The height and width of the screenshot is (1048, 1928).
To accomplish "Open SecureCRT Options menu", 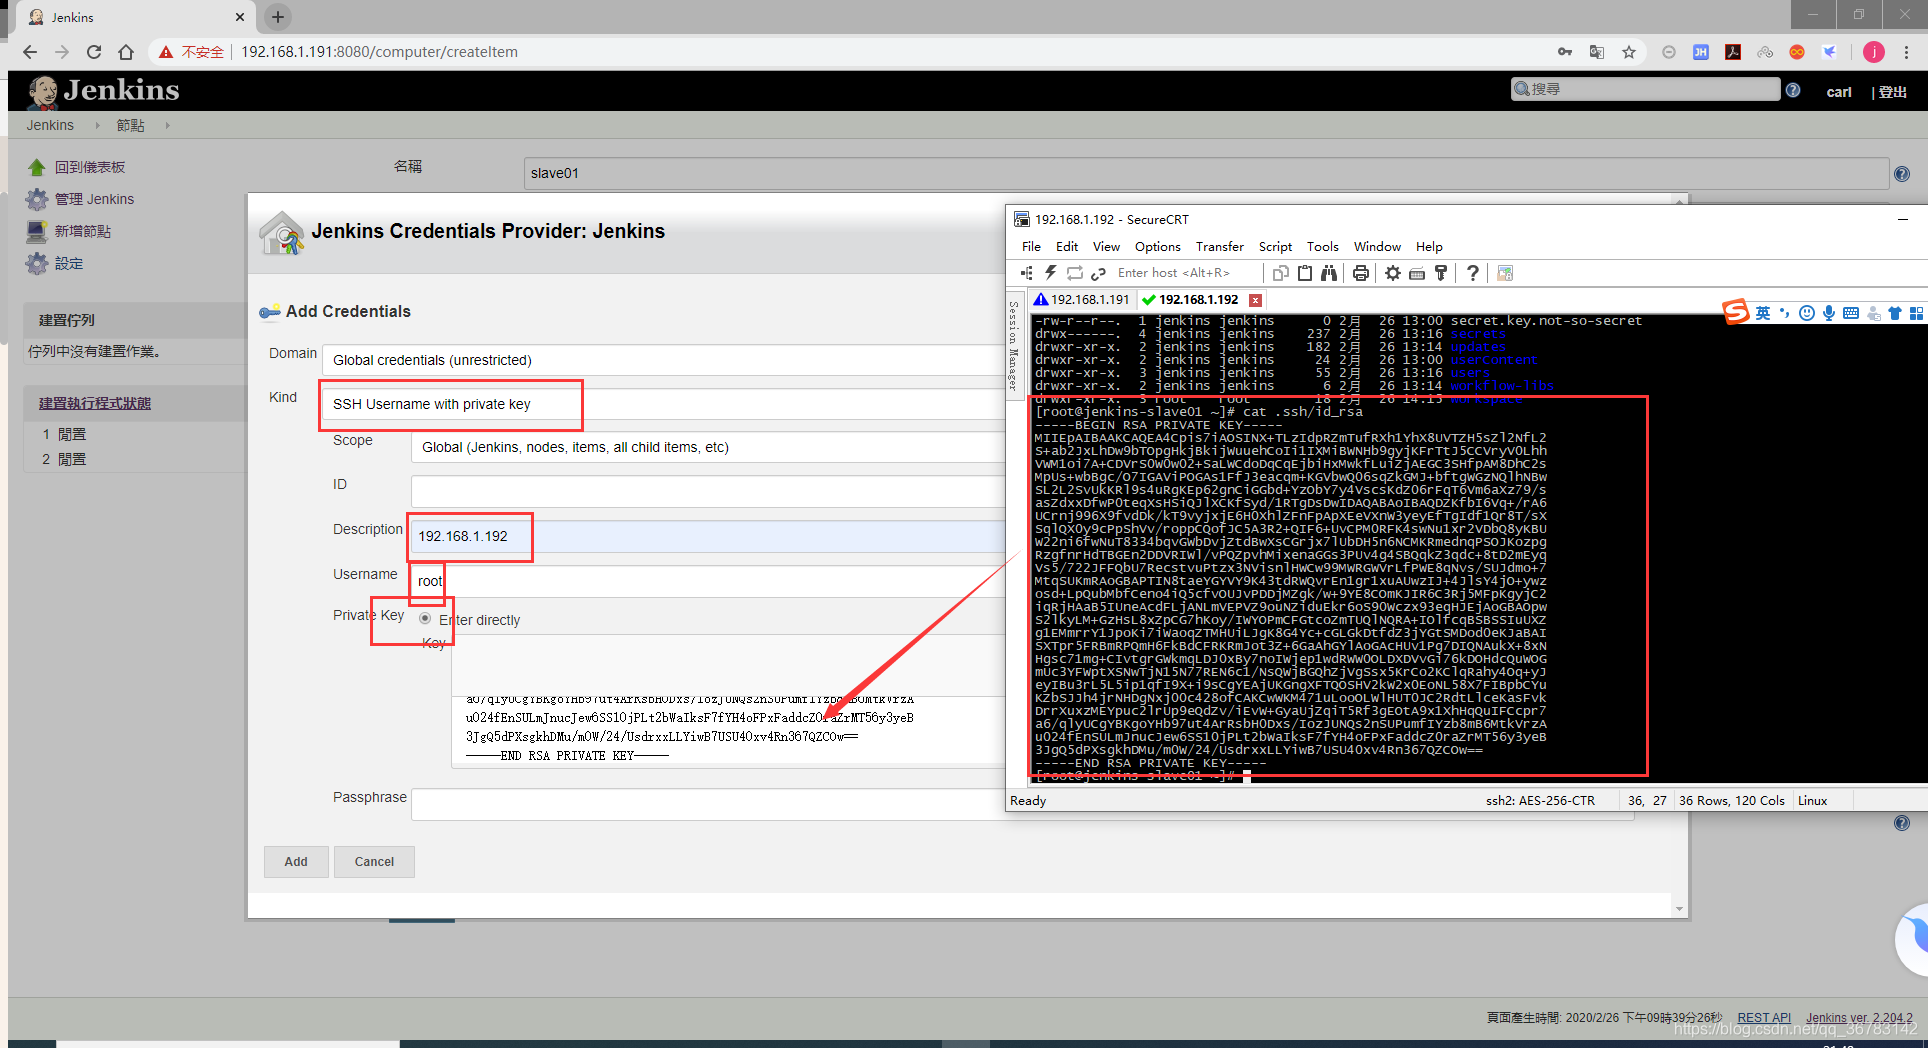I will 1157,247.
